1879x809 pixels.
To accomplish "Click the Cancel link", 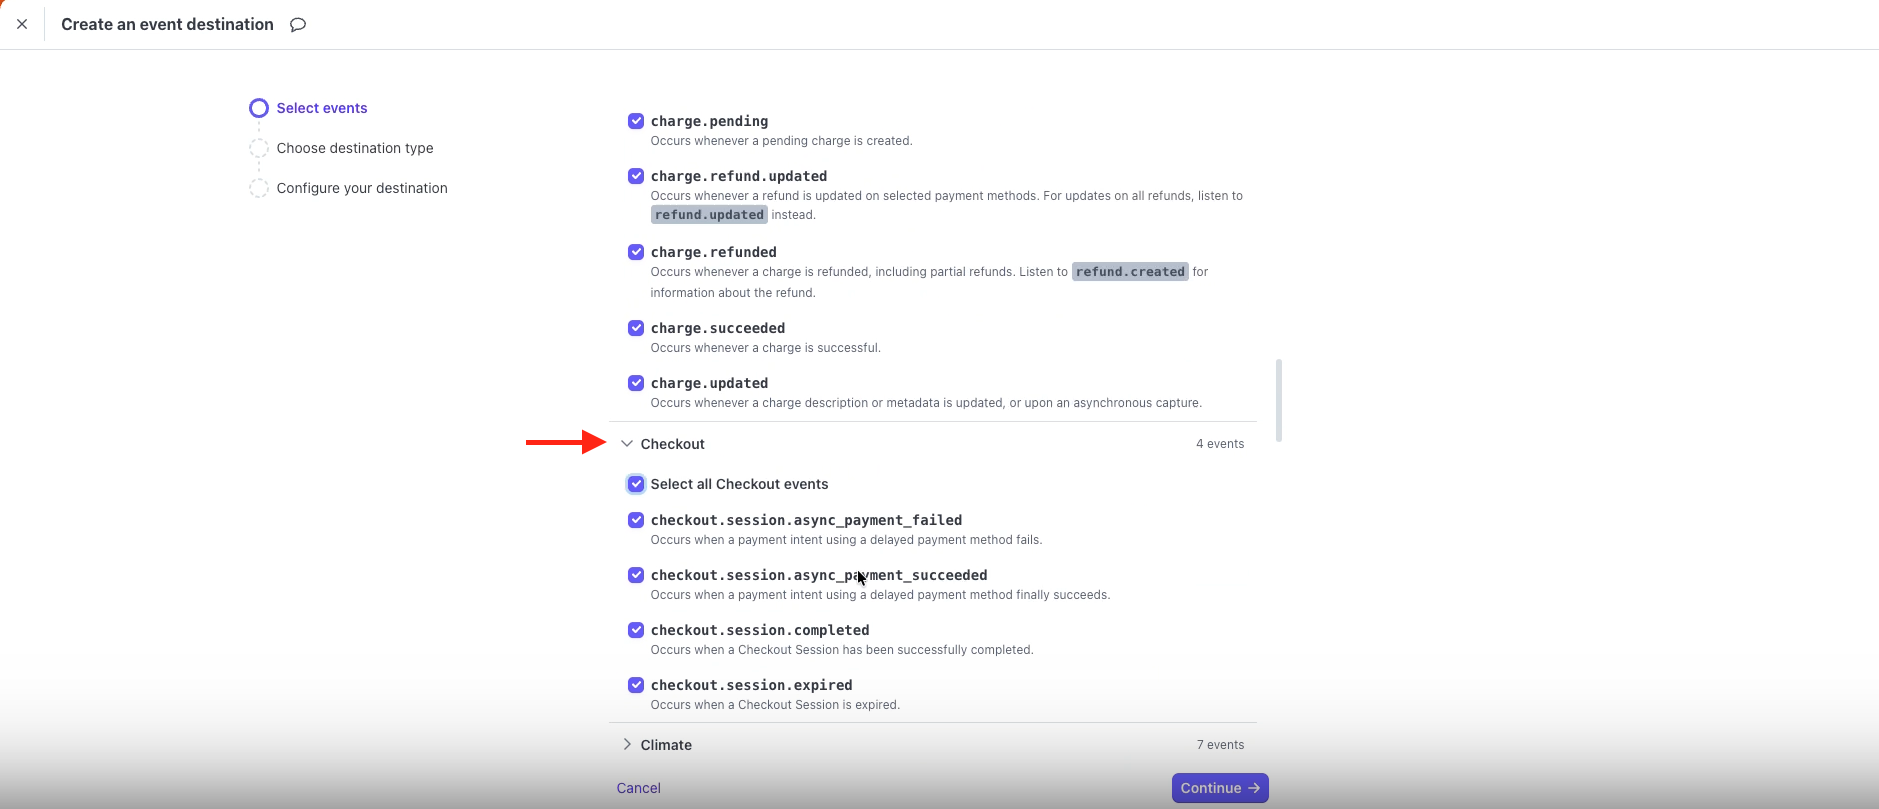I will click(638, 788).
